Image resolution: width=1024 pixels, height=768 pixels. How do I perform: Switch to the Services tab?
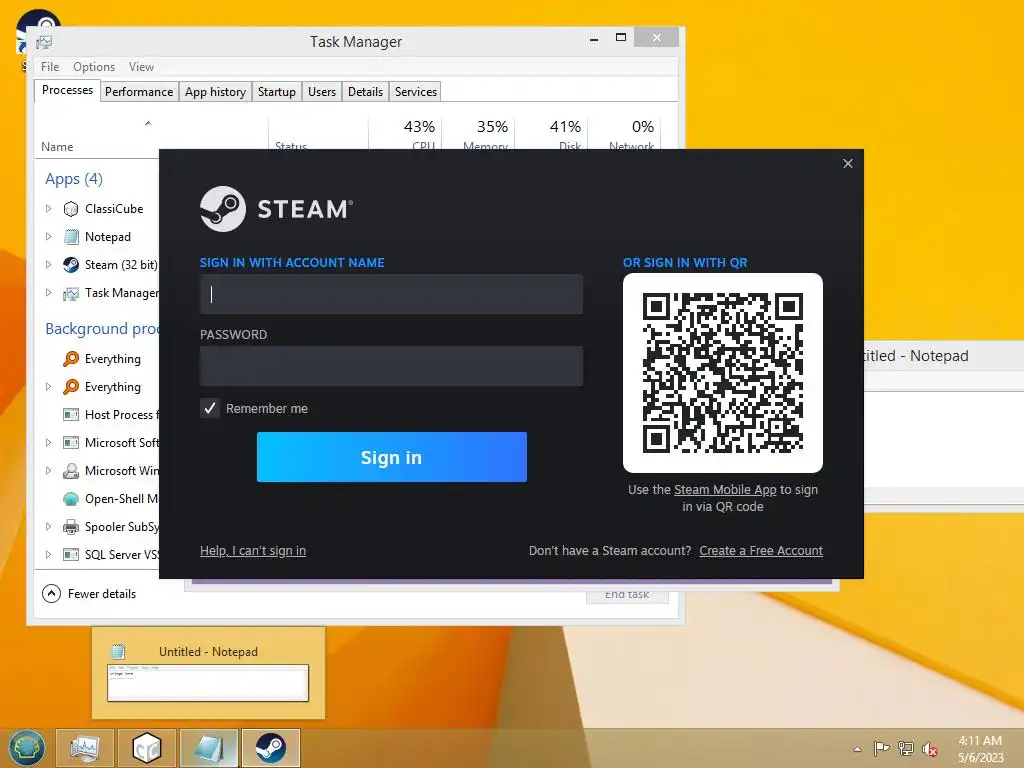[x=416, y=92]
